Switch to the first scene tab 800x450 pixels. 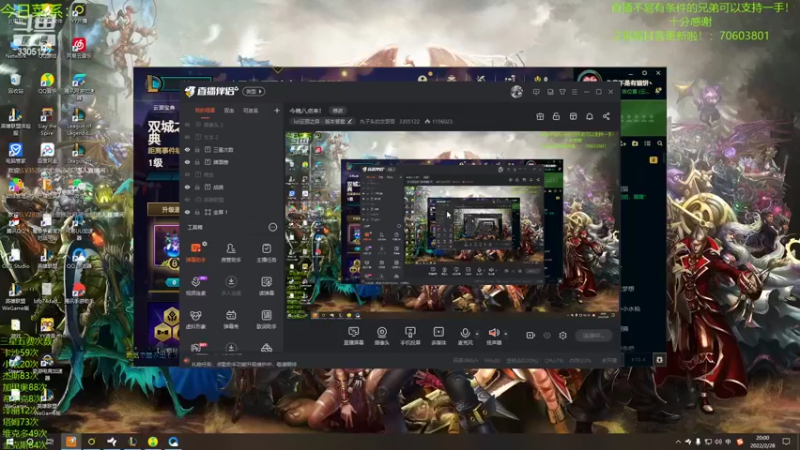click(205, 110)
